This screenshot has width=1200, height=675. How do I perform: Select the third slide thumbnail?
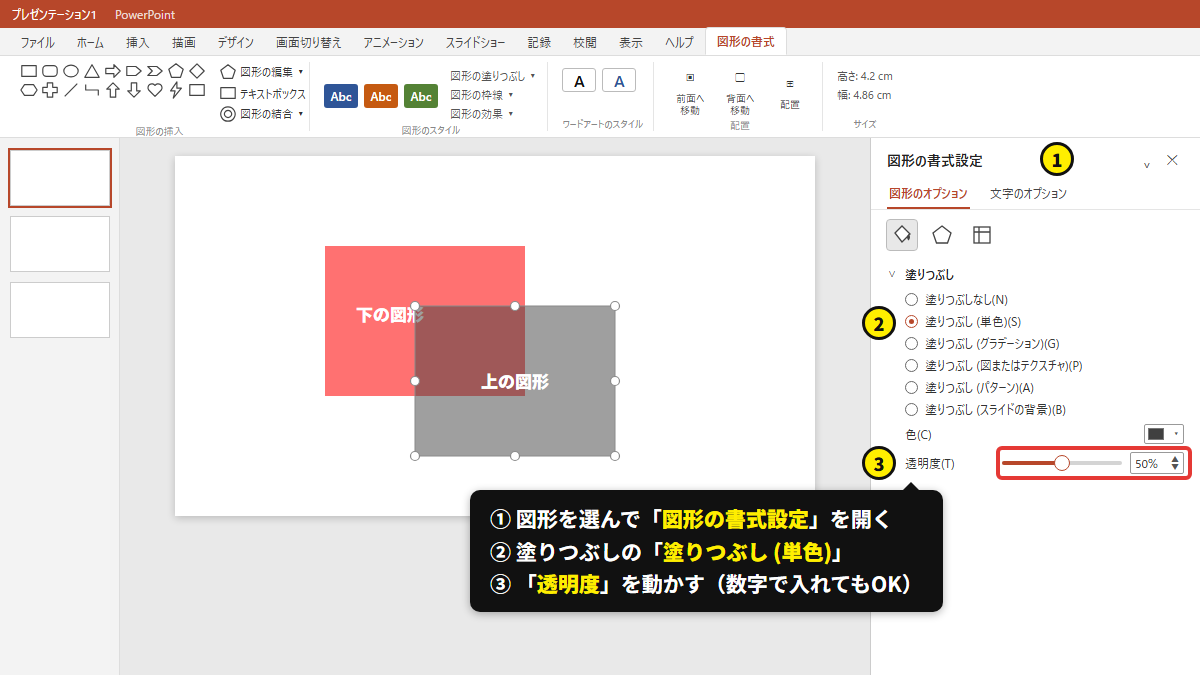60,310
